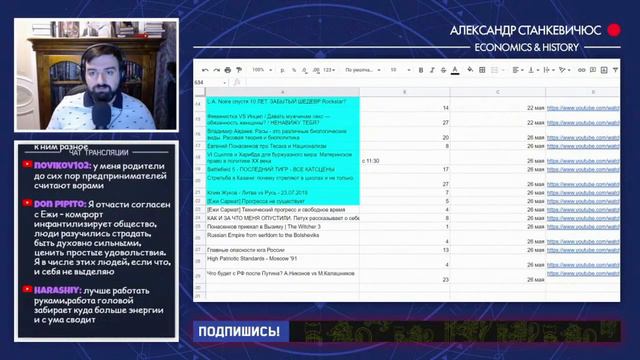Toggle Italic formatting

coord(432,70)
